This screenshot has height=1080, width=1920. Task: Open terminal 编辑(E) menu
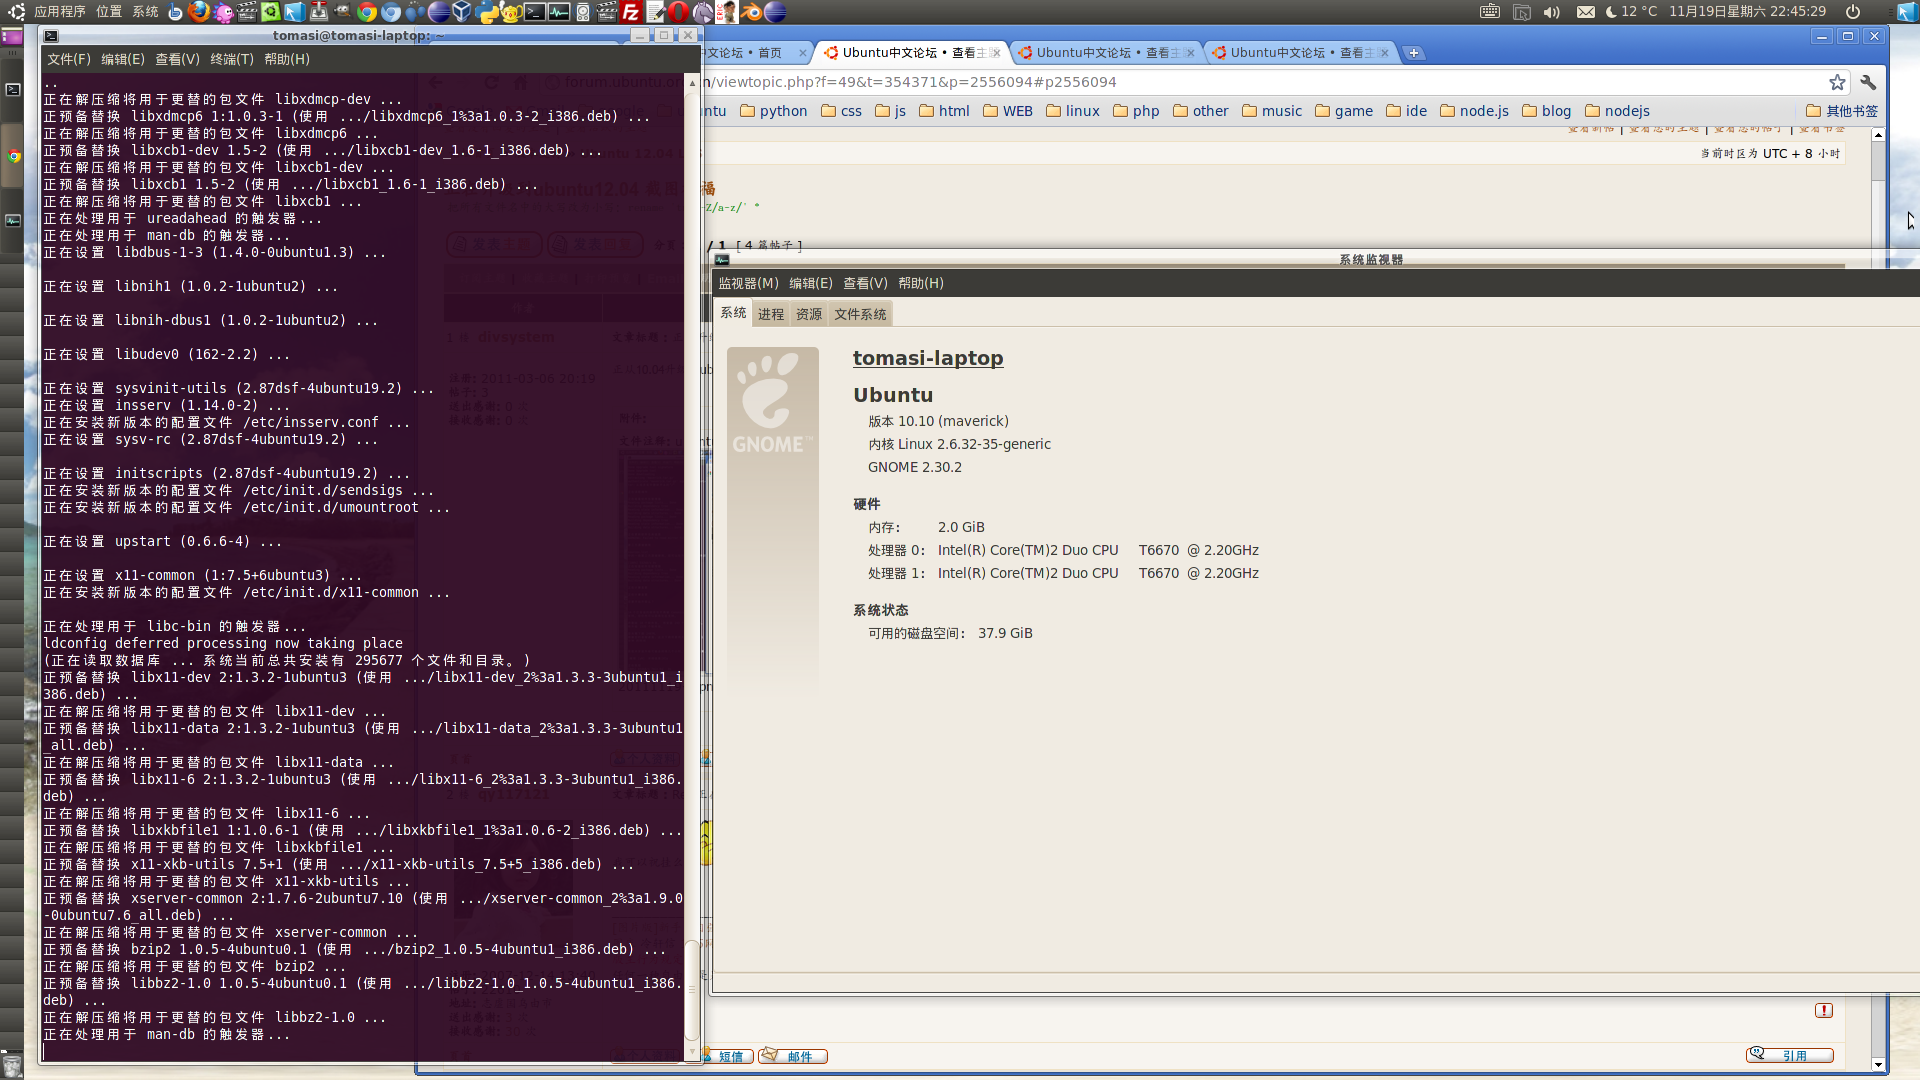123,59
